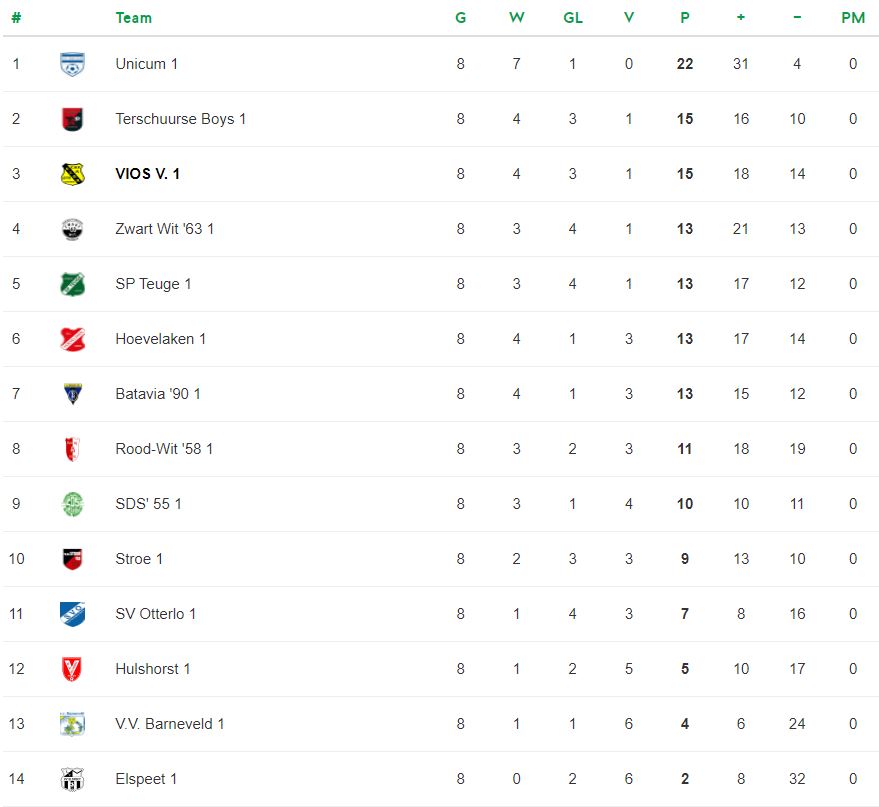Click the Unicum 1 club logo

tap(72, 64)
